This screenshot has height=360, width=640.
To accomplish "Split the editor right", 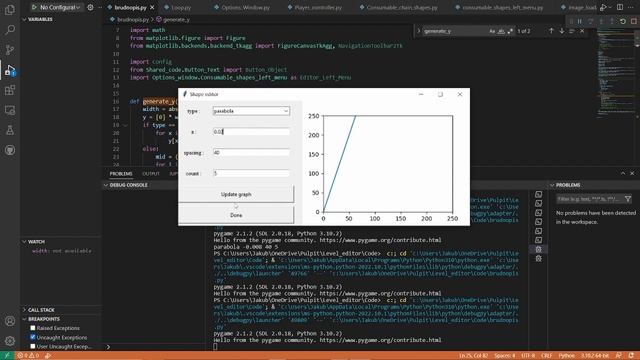I will pyautogui.click(x=620, y=7).
